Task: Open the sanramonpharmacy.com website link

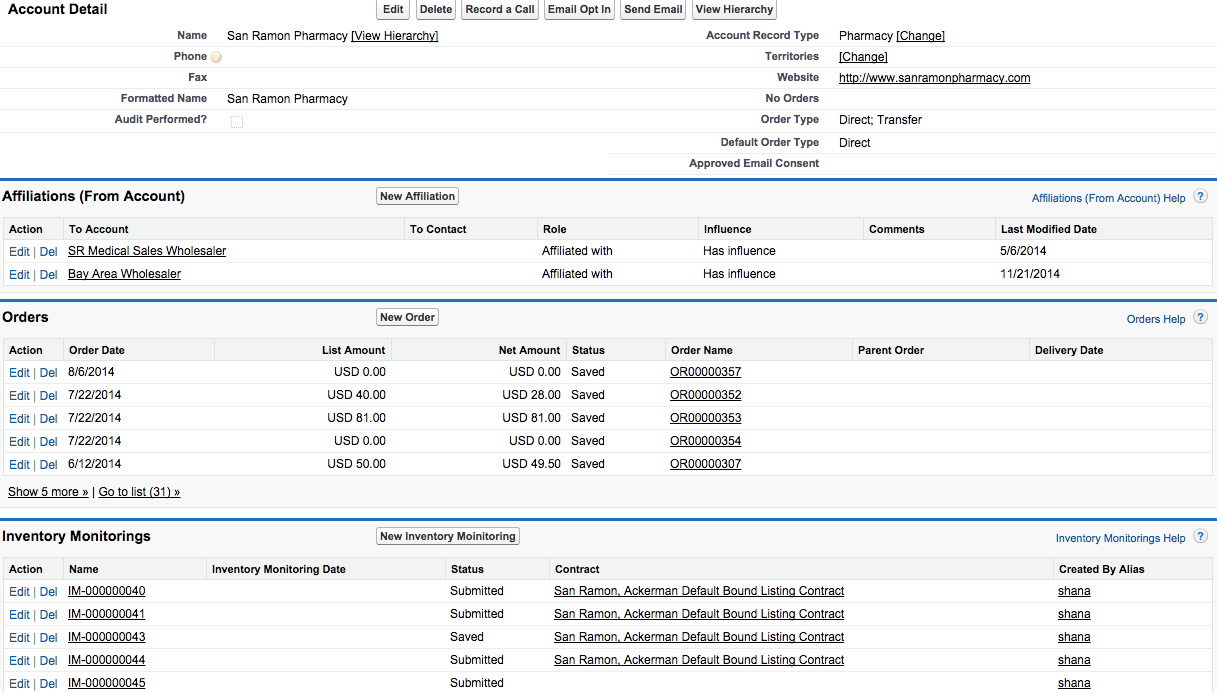Action: [934, 78]
